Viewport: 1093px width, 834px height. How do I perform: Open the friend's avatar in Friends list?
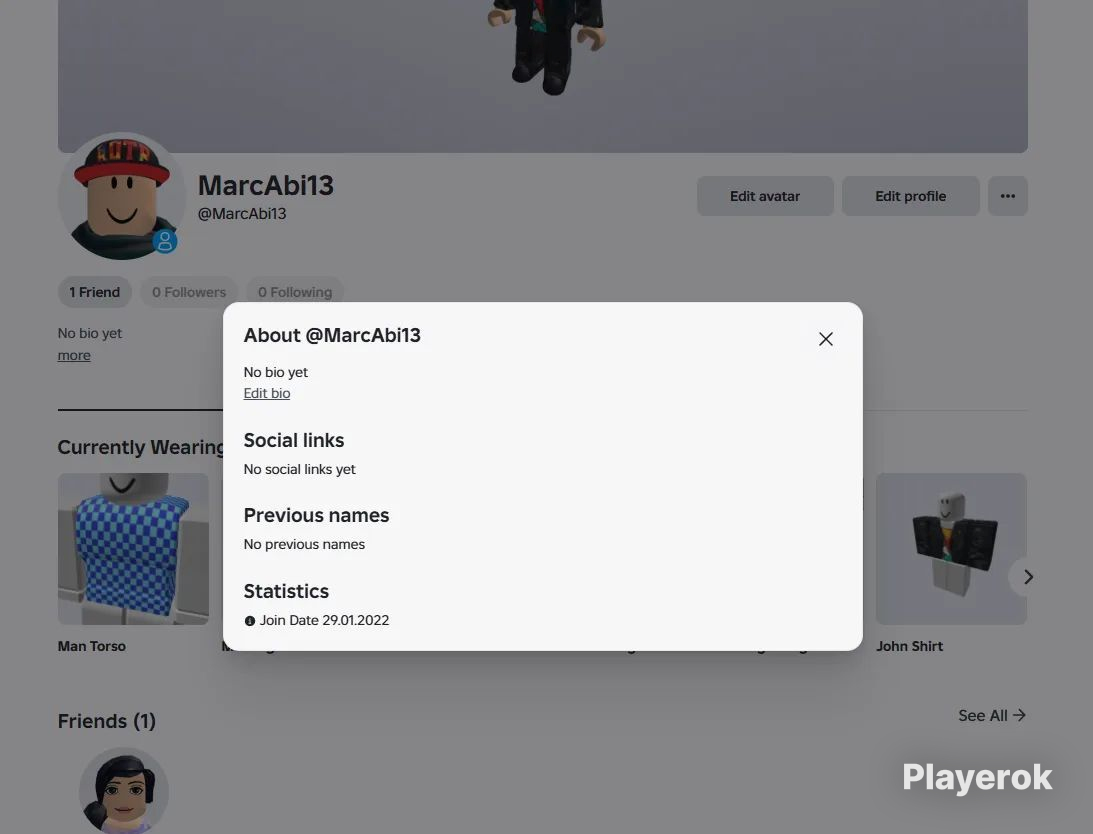pyautogui.click(x=124, y=791)
